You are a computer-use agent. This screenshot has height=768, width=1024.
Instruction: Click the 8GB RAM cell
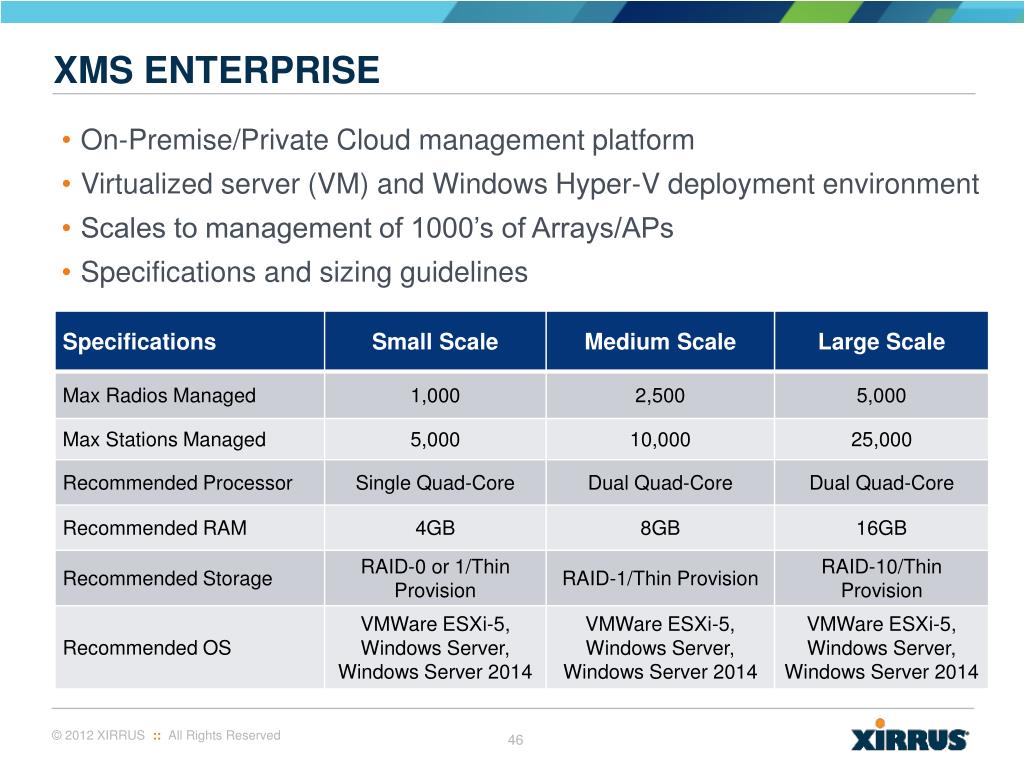(x=660, y=528)
